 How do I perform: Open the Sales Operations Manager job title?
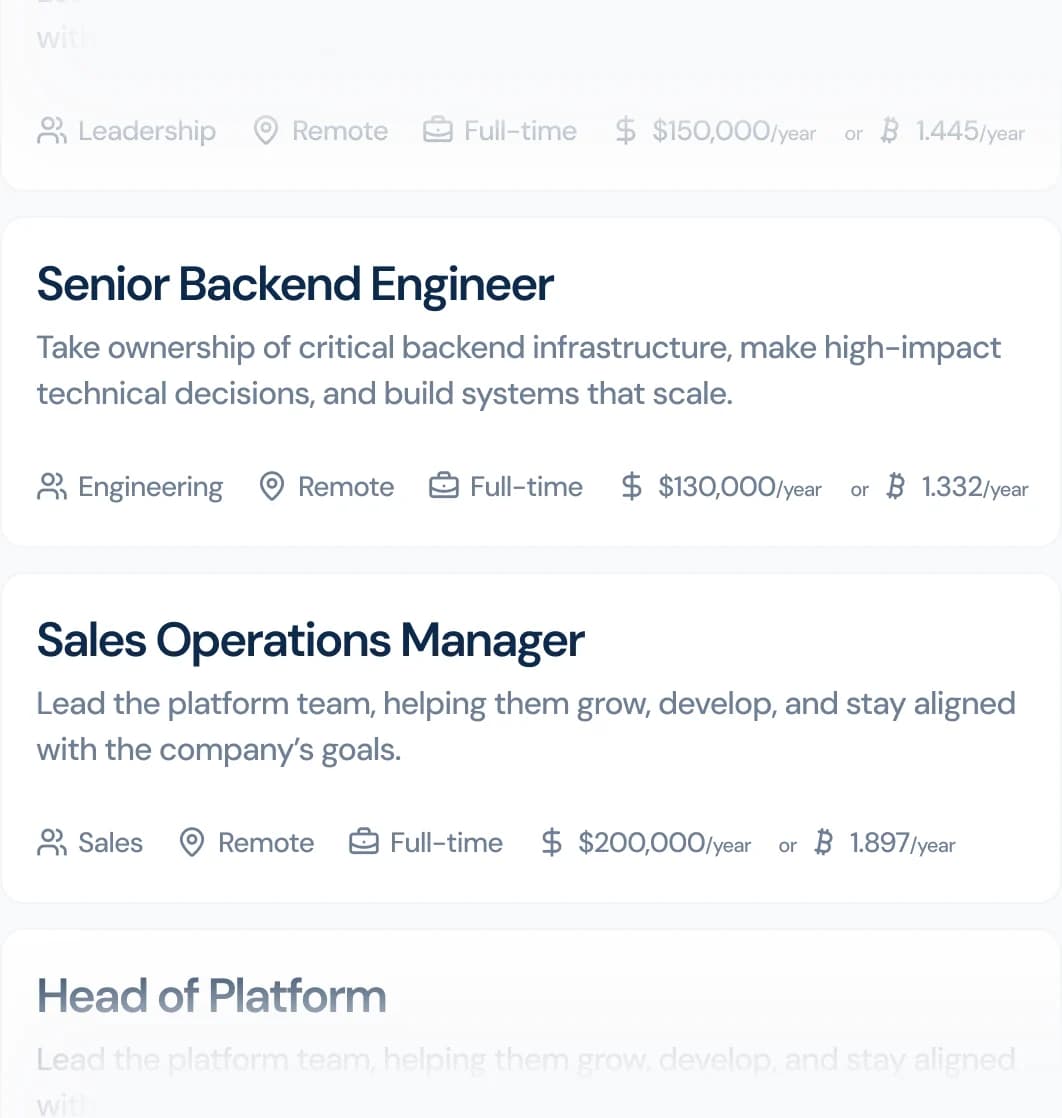[x=310, y=640]
